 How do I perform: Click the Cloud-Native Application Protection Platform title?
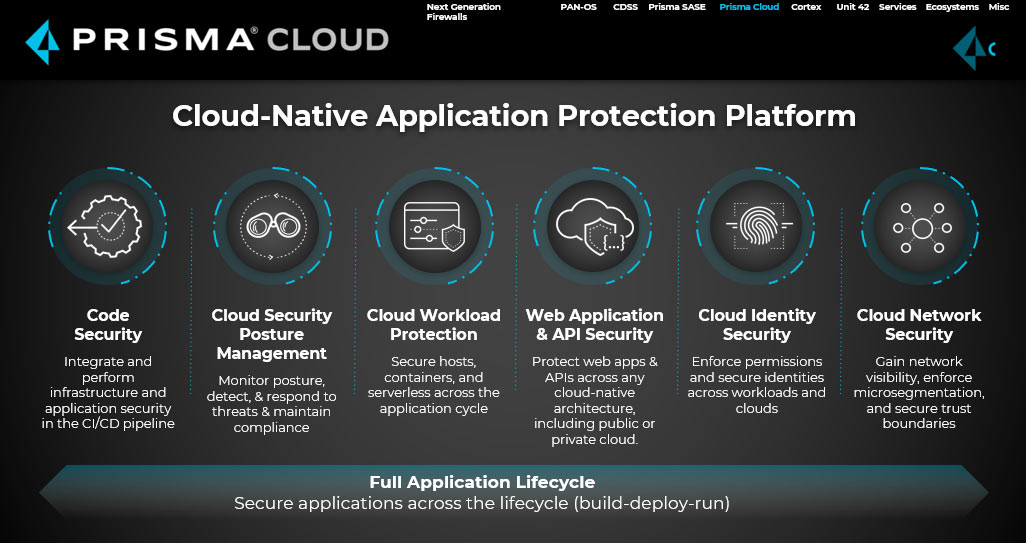[x=514, y=116]
